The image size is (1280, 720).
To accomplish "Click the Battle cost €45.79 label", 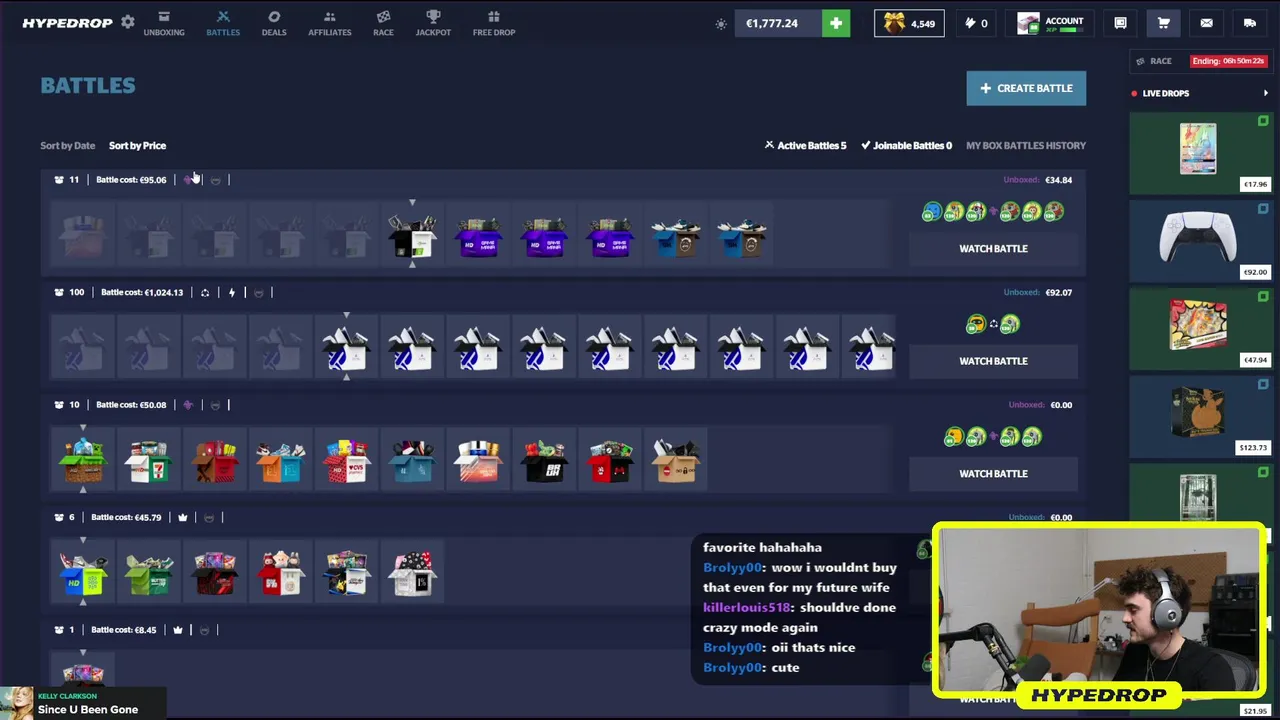I will [x=126, y=518].
